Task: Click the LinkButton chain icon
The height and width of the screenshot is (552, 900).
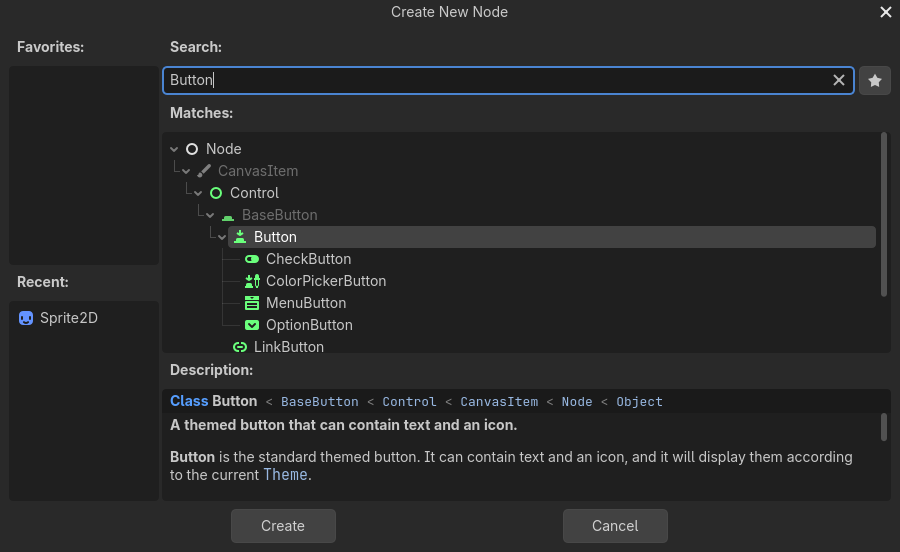Action: tap(240, 347)
